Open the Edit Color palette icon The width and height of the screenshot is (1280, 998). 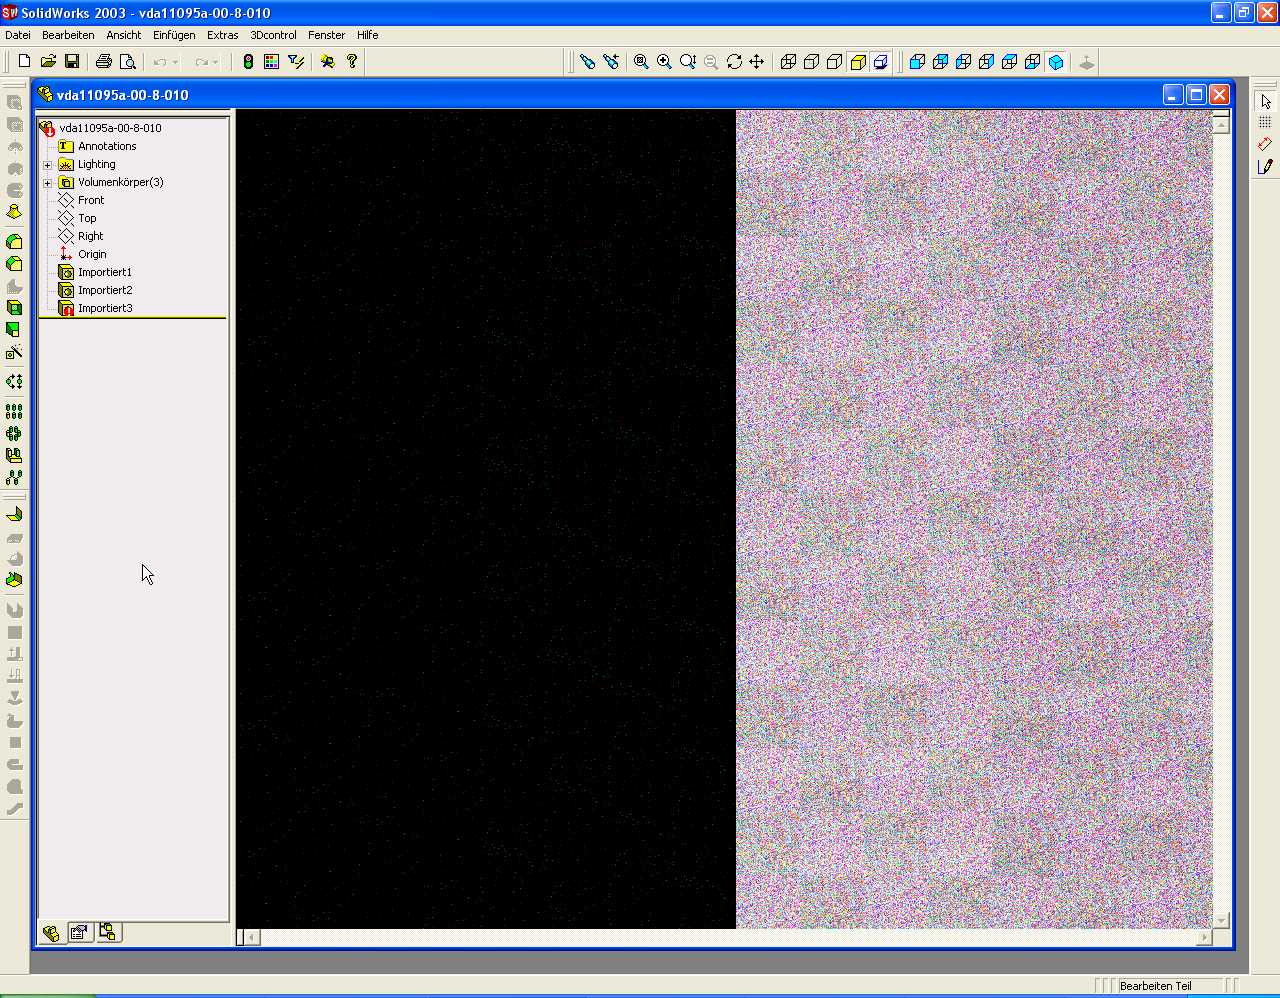[x=271, y=62]
